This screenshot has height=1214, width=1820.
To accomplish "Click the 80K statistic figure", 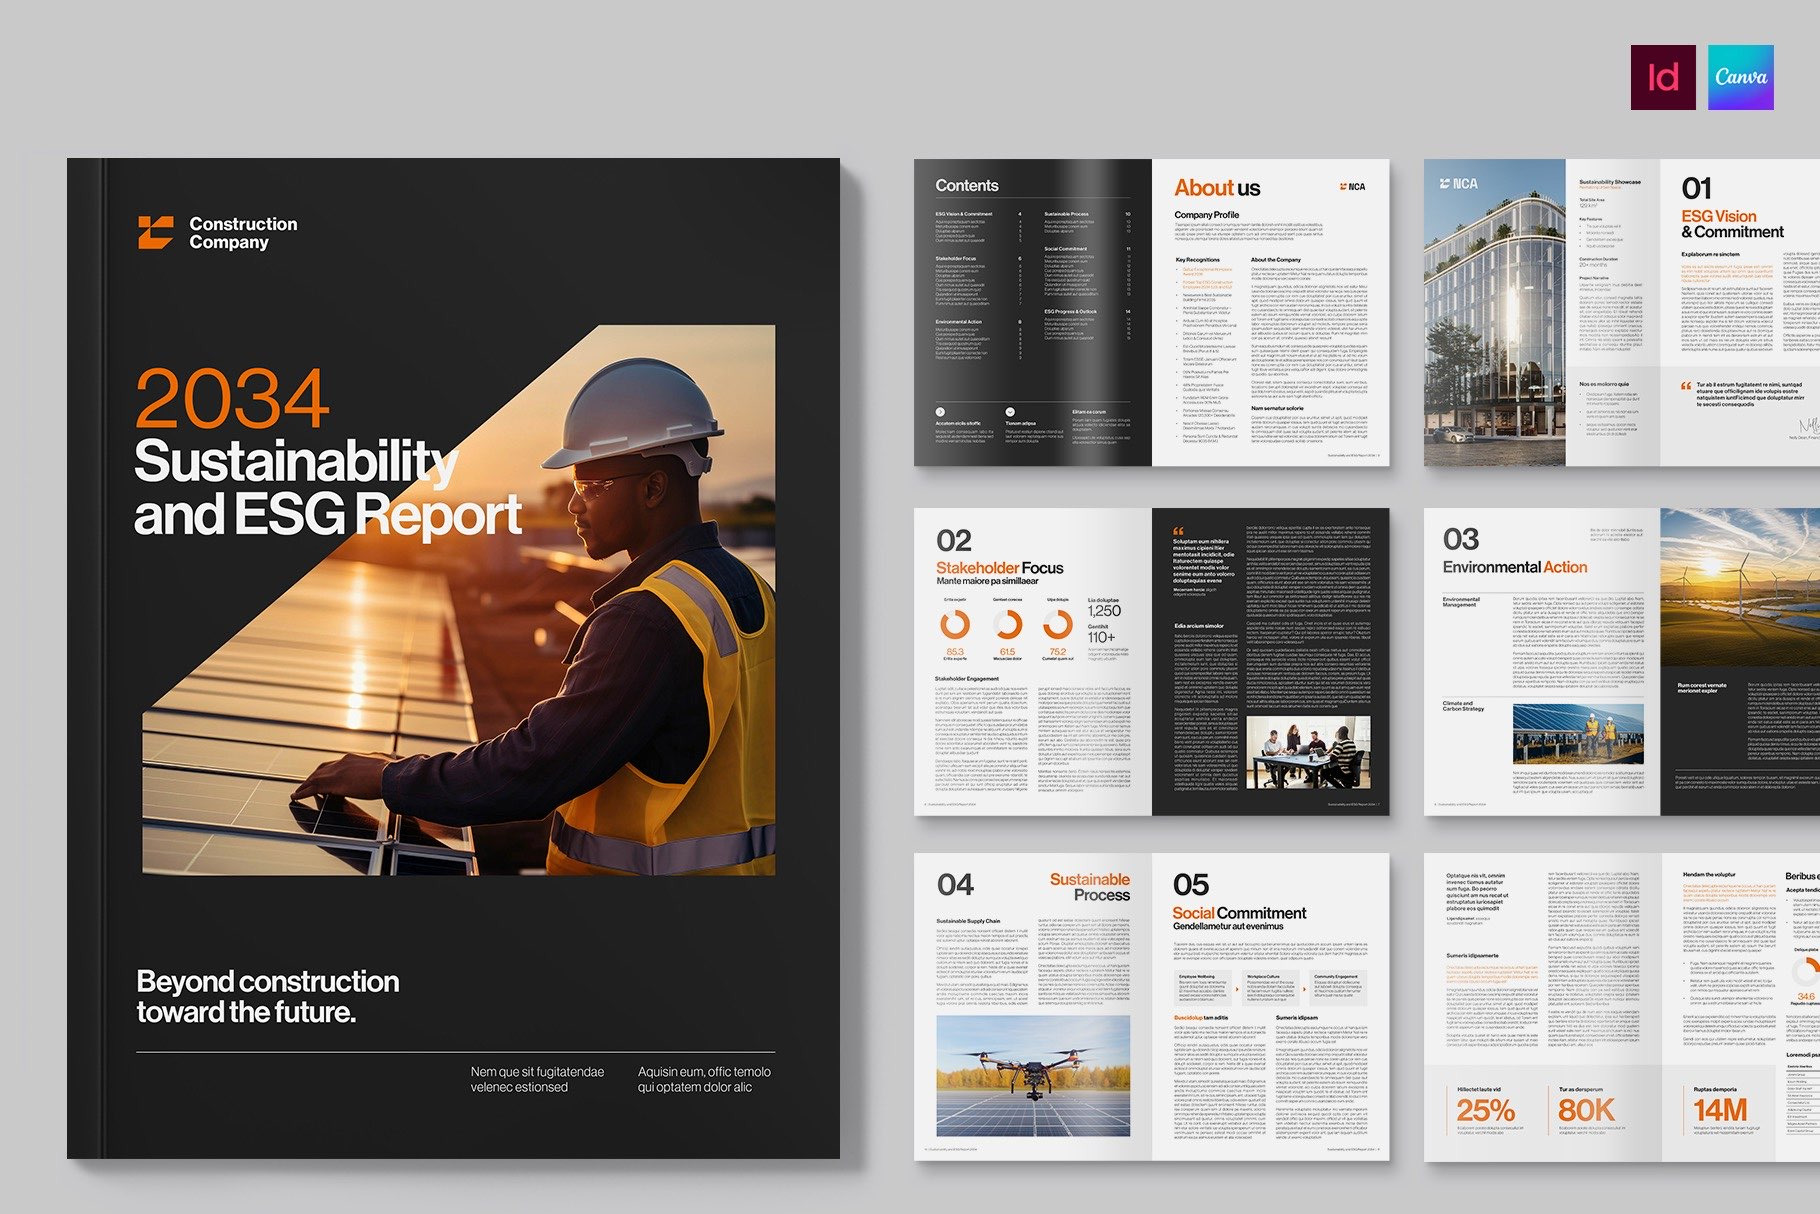I will point(1586,1110).
